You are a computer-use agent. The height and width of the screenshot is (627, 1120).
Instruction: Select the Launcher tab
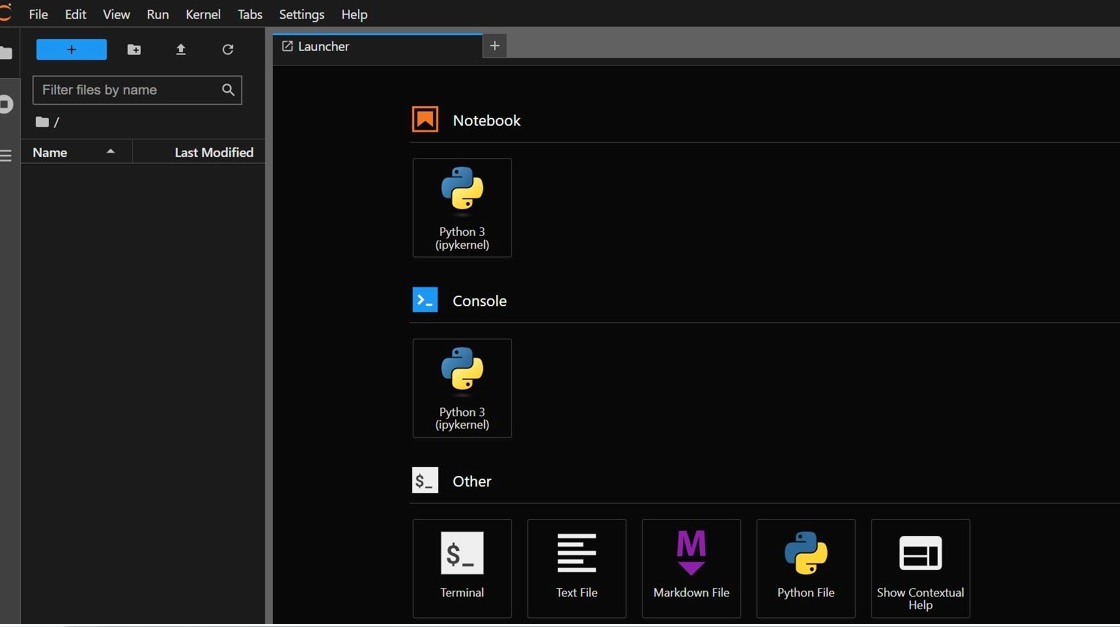coord(378,46)
